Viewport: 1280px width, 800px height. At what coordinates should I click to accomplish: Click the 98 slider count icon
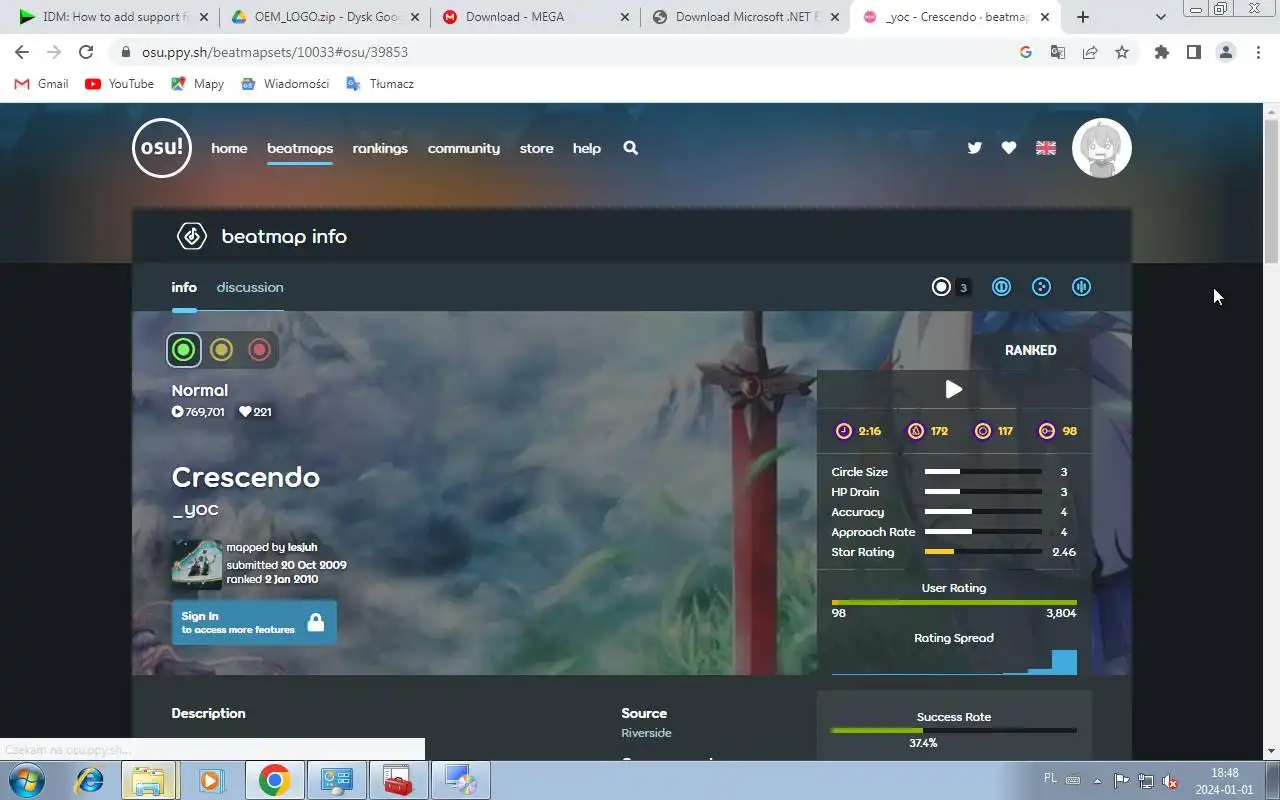(x=1047, y=431)
